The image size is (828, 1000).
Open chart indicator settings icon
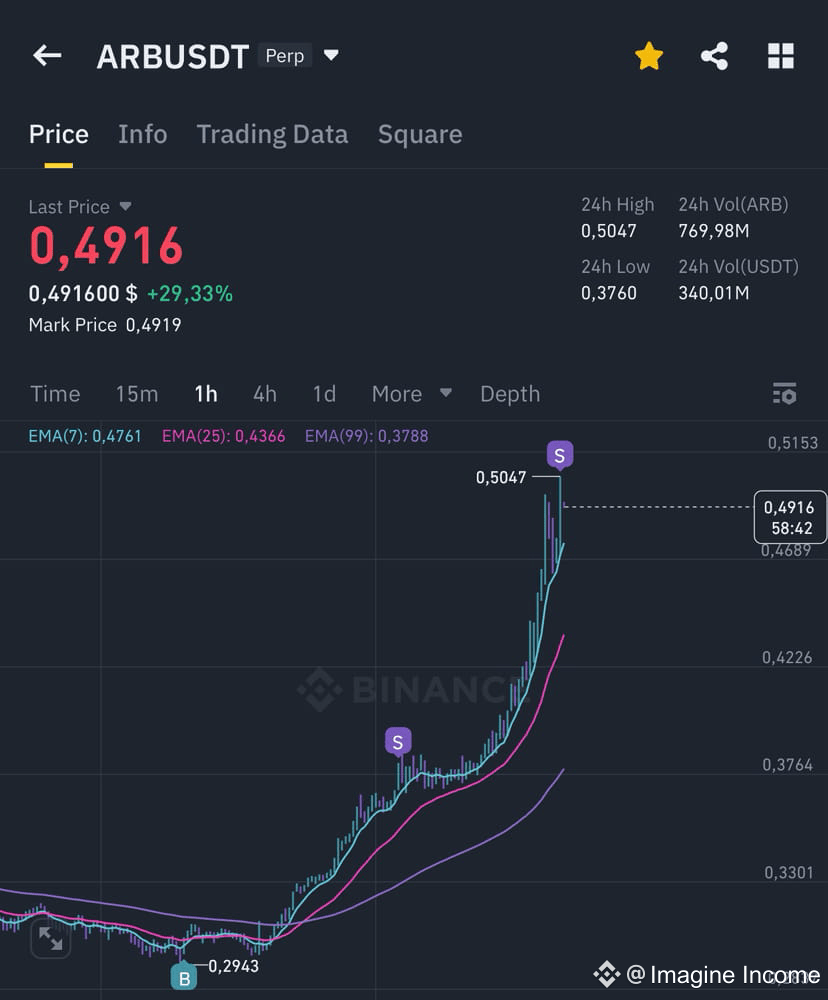[x=784, y=393]
